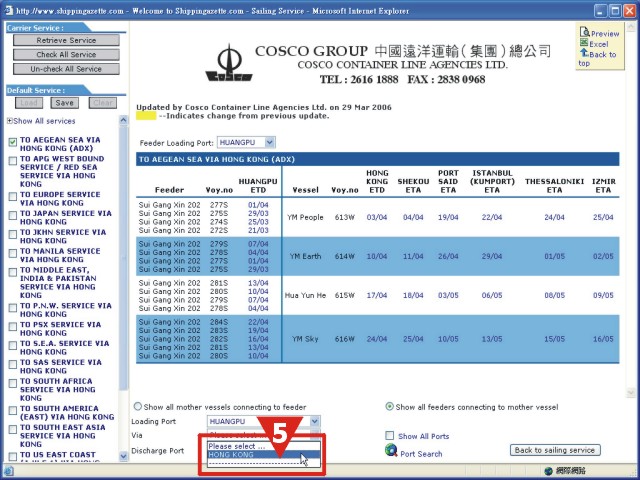Check TO MIDDLE EAST, INDIA & PAKISTAN service
The image size is (640, 480).
point(13,272)
